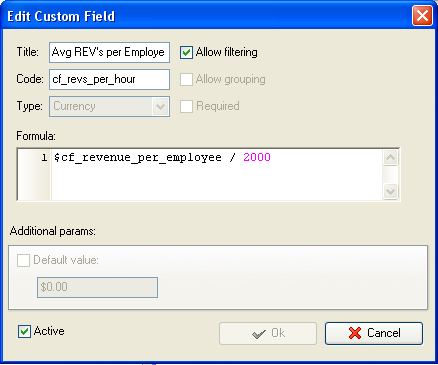Viewport: 438px width, 365px height.
Task: Click the gray checkmark icon on Ok button
Action: 259,334
